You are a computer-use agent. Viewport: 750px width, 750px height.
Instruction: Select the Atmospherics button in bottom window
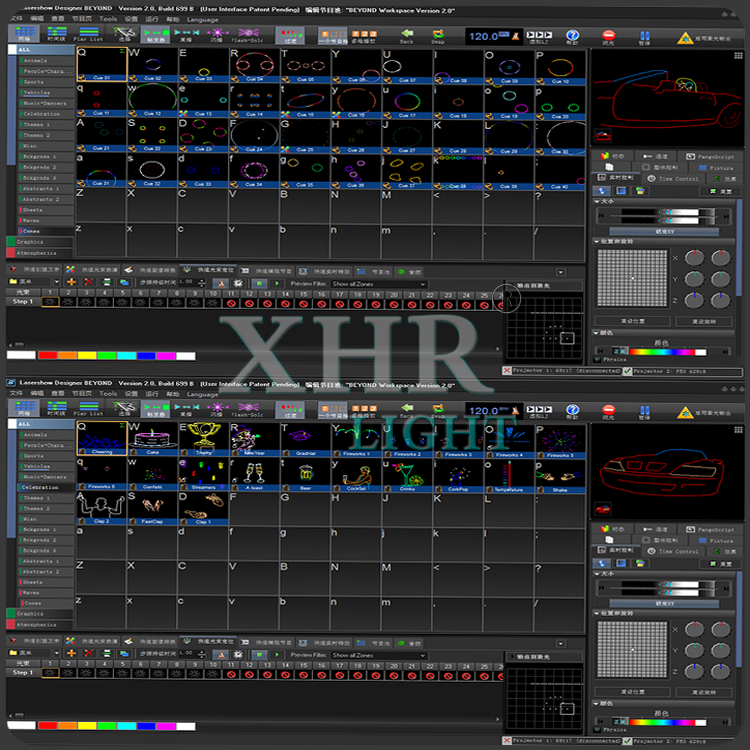[40, 625]
